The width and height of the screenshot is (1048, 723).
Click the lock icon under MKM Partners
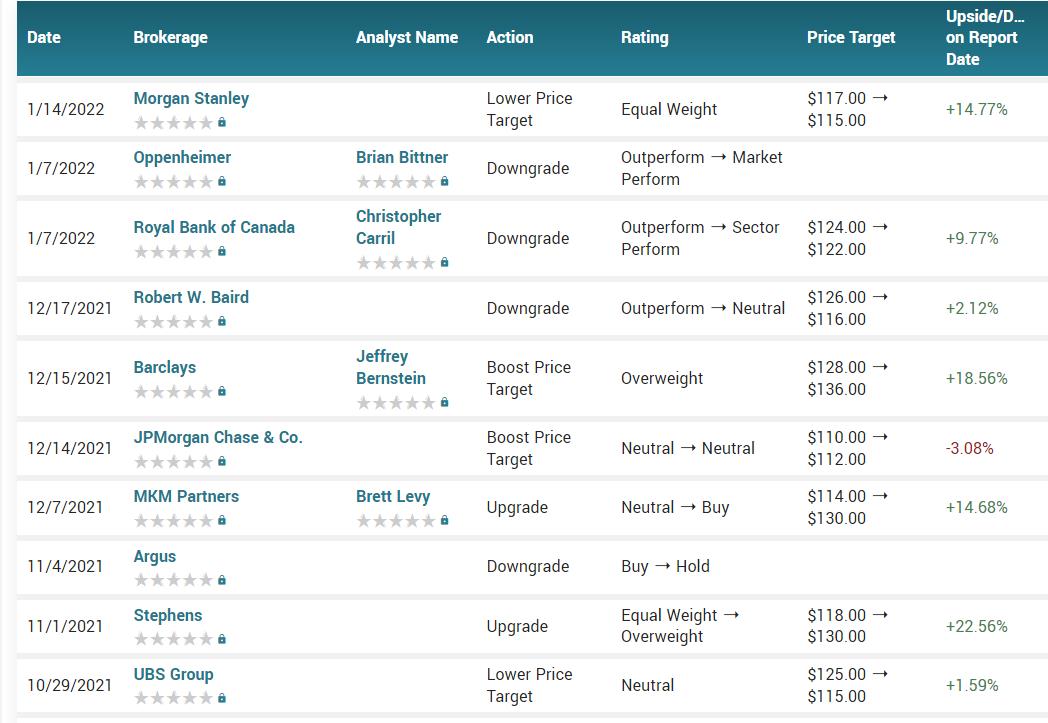point(222,520)
